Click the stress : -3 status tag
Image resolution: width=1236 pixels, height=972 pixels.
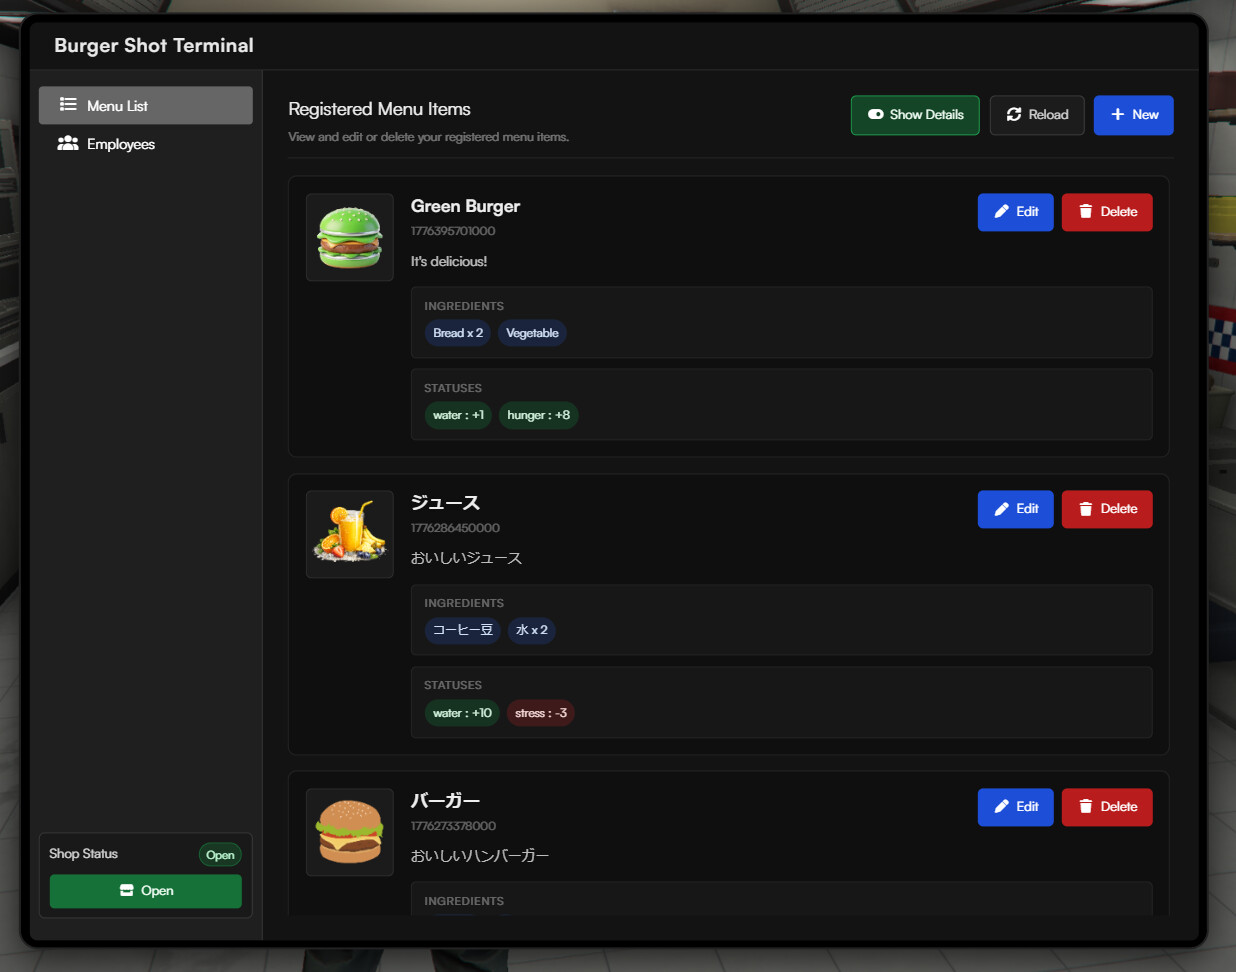tap(541, 713)
